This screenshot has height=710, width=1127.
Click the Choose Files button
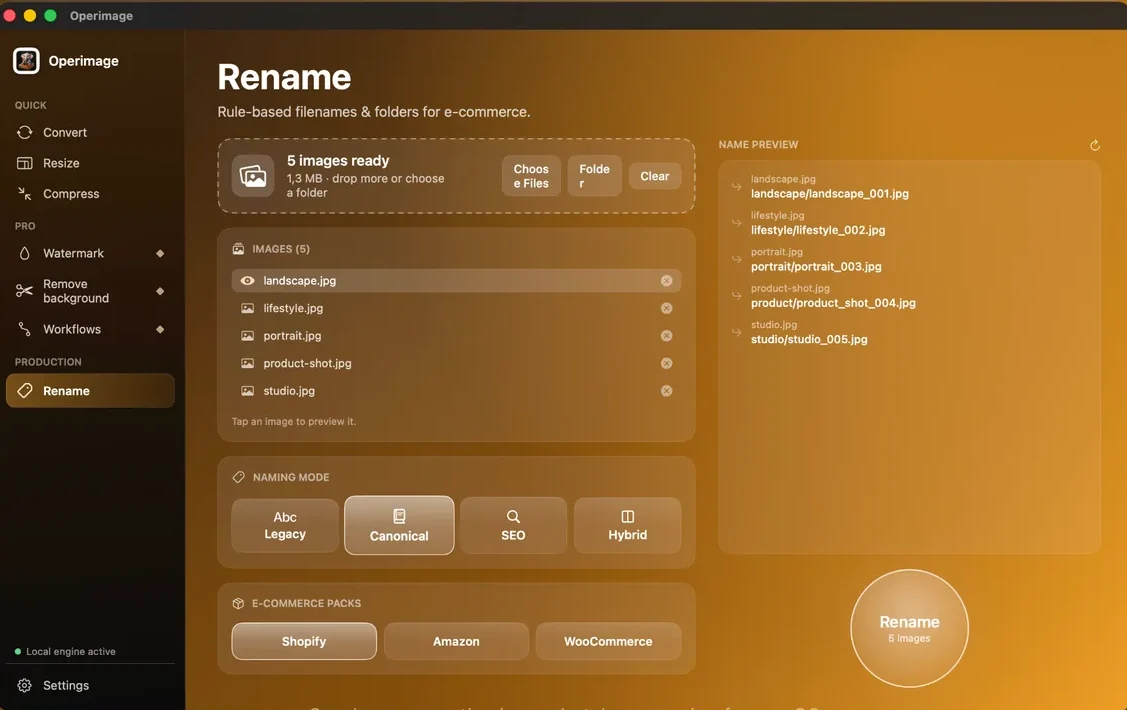(531, 176)
